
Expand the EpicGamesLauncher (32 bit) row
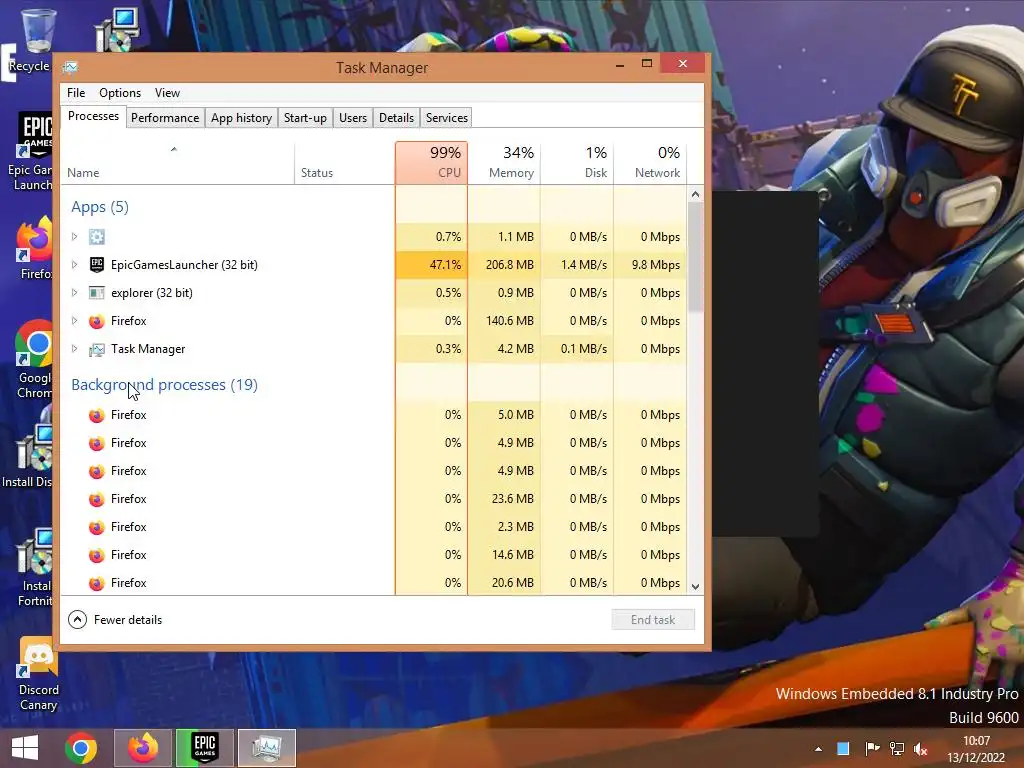point(74,264)
